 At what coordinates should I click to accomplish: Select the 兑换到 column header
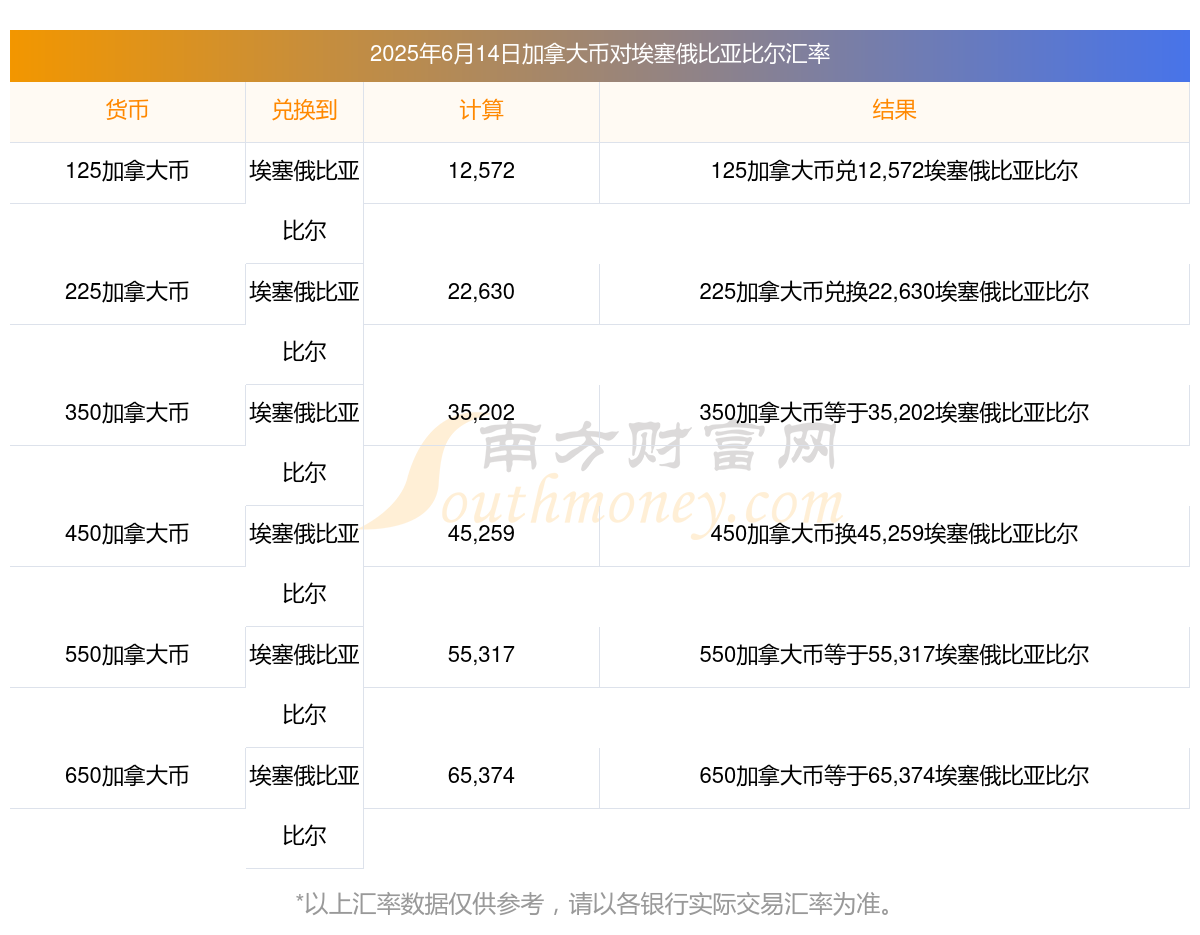tap(304, 110)
